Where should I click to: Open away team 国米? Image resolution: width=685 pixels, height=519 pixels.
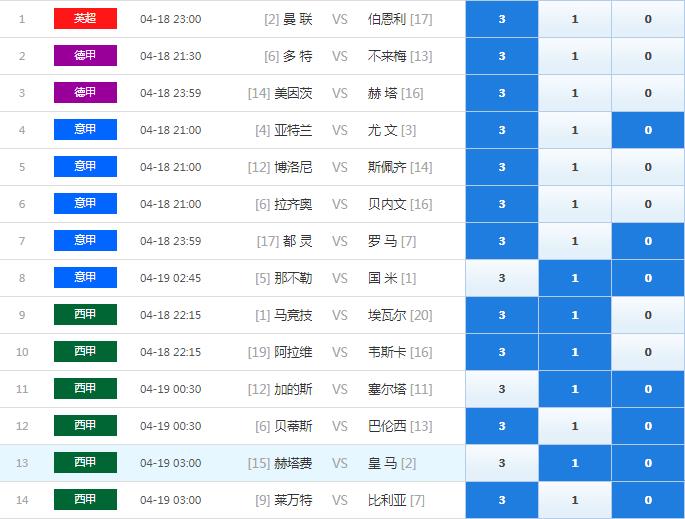[x=382, y=278]
